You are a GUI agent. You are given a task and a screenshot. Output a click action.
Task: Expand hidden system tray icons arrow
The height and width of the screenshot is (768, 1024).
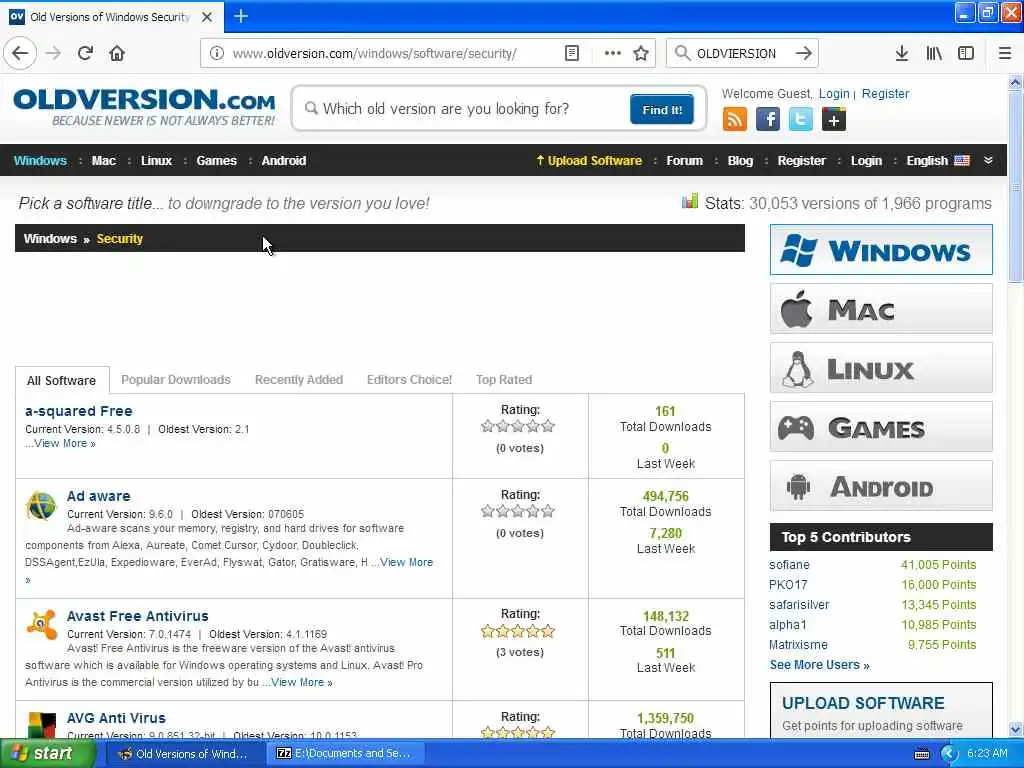tap(949, 754)
